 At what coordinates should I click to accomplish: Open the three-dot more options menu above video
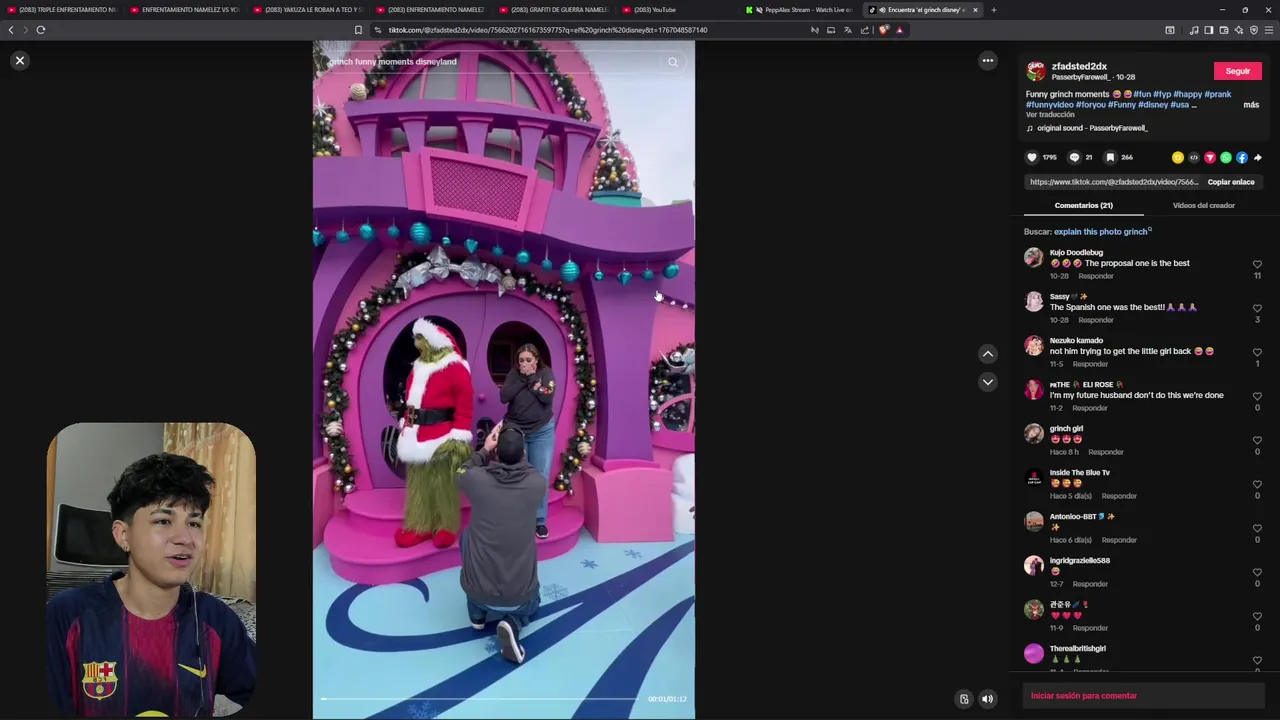987,61
